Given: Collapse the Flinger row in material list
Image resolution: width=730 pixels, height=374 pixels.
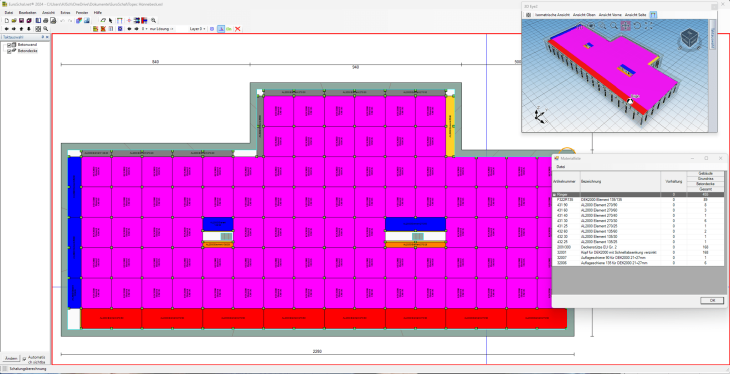Looking at the screenshot, I should 554,194.
